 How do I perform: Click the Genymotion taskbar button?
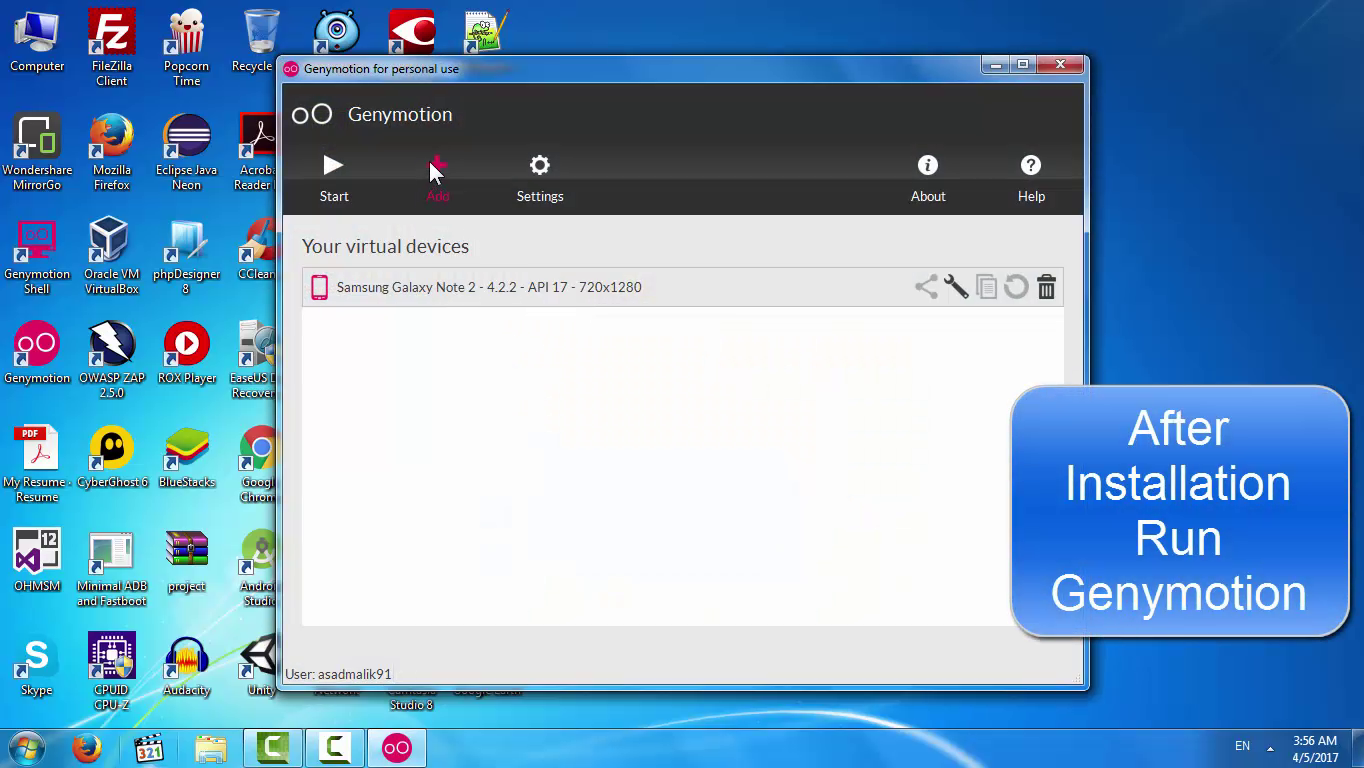(397, 748)
